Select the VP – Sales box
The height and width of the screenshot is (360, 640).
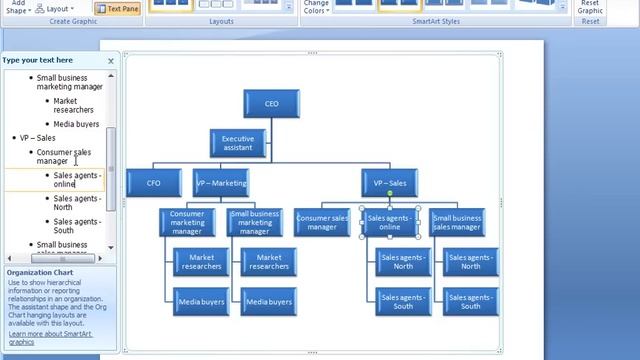390,183
